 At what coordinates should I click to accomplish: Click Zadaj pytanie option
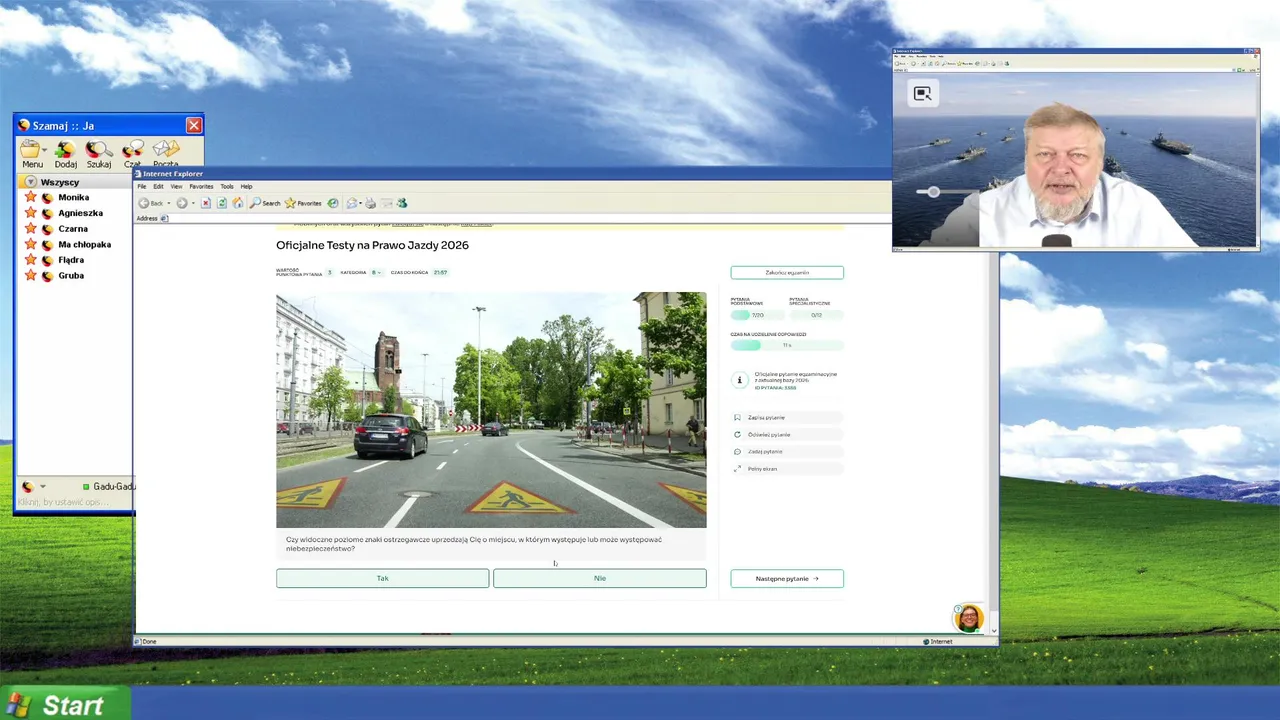pos(787,451)
